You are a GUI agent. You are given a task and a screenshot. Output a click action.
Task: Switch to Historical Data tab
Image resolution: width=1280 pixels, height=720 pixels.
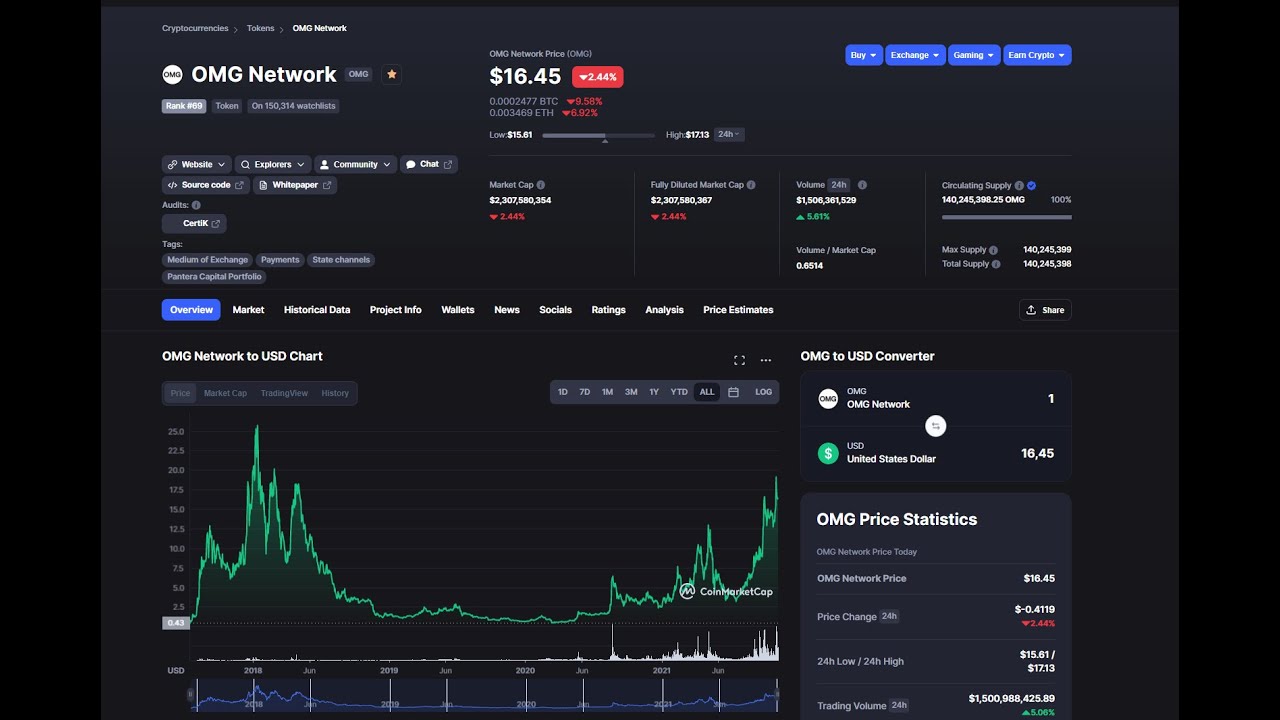(317, 310)
